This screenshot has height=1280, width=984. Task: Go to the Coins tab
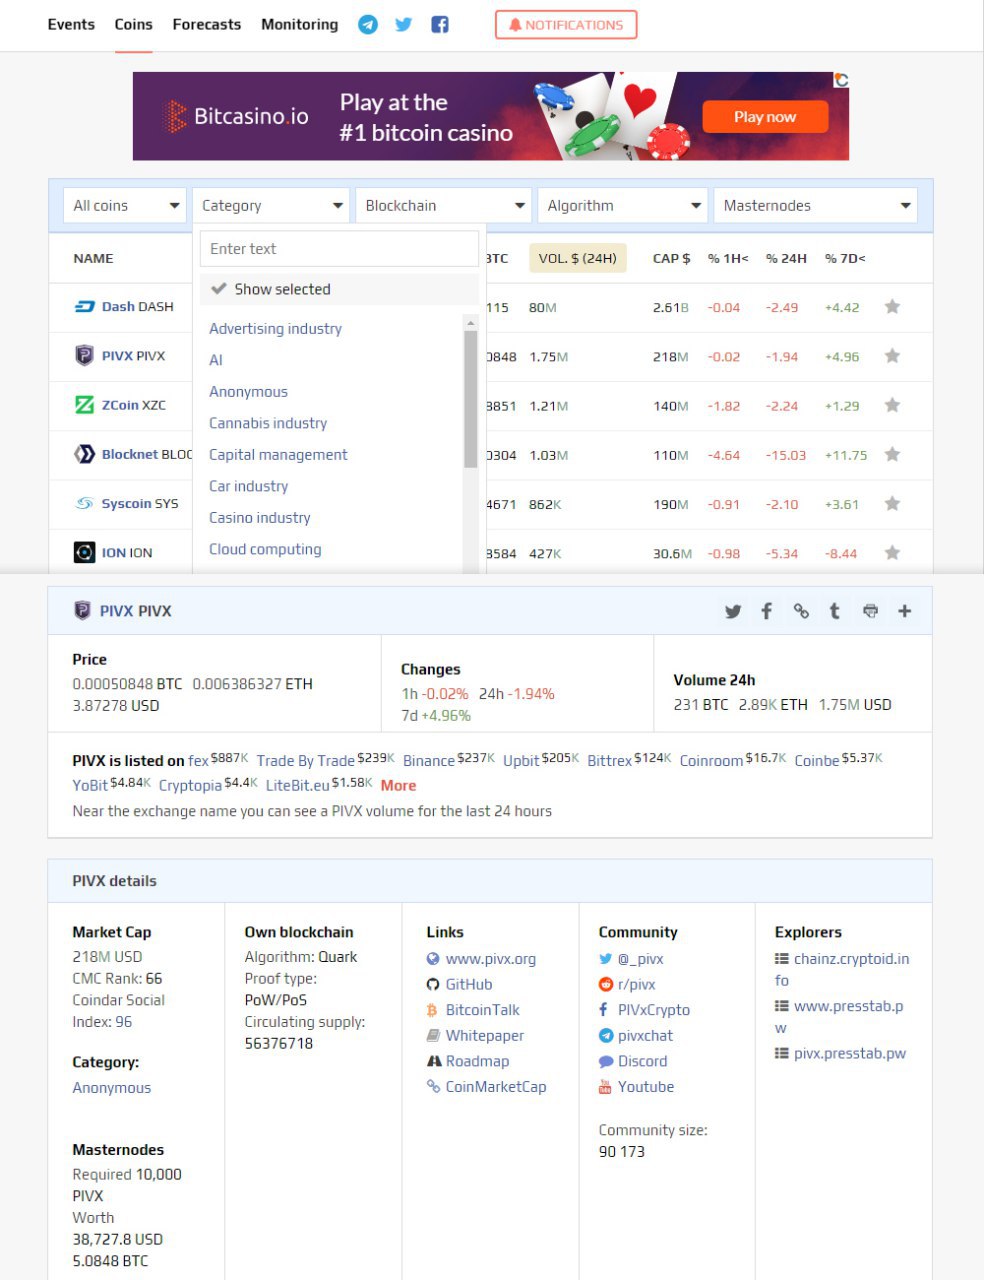(x=133, y=25)
